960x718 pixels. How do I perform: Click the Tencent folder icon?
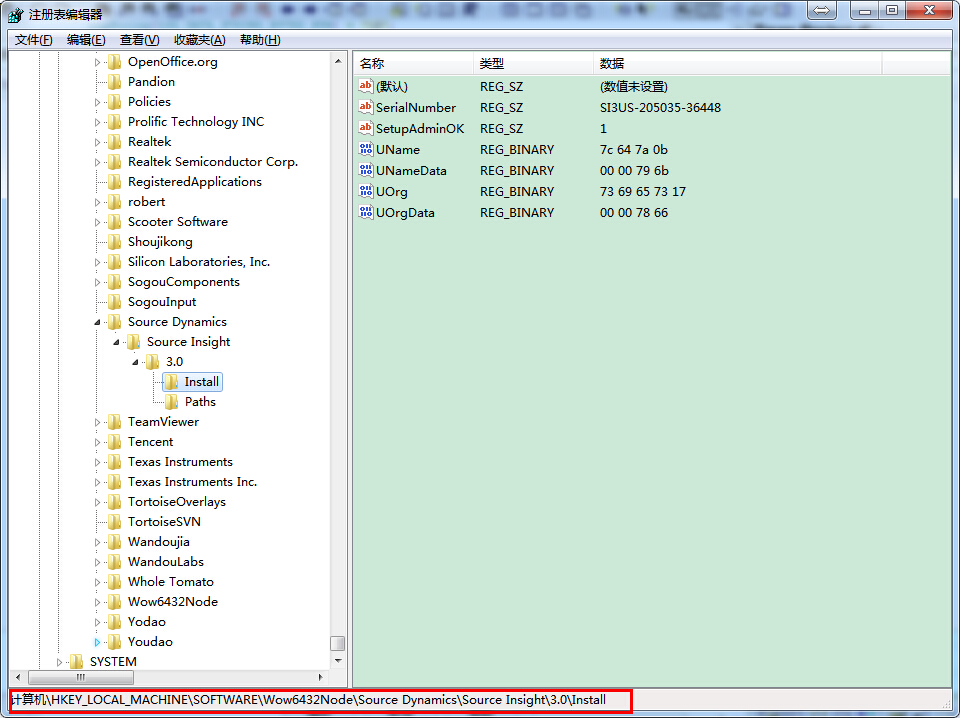pyautogui.click(x=114, y=442)
